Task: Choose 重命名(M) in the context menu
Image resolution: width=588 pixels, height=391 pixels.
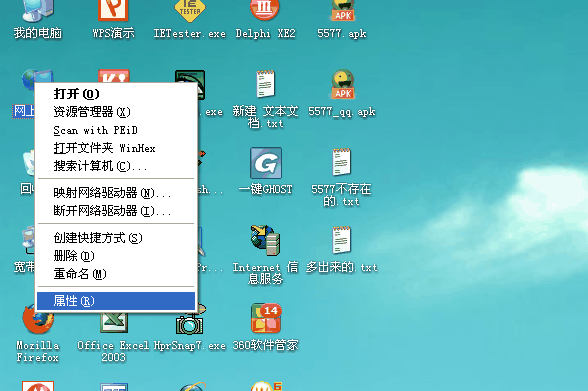Action: tap(116, 274)
